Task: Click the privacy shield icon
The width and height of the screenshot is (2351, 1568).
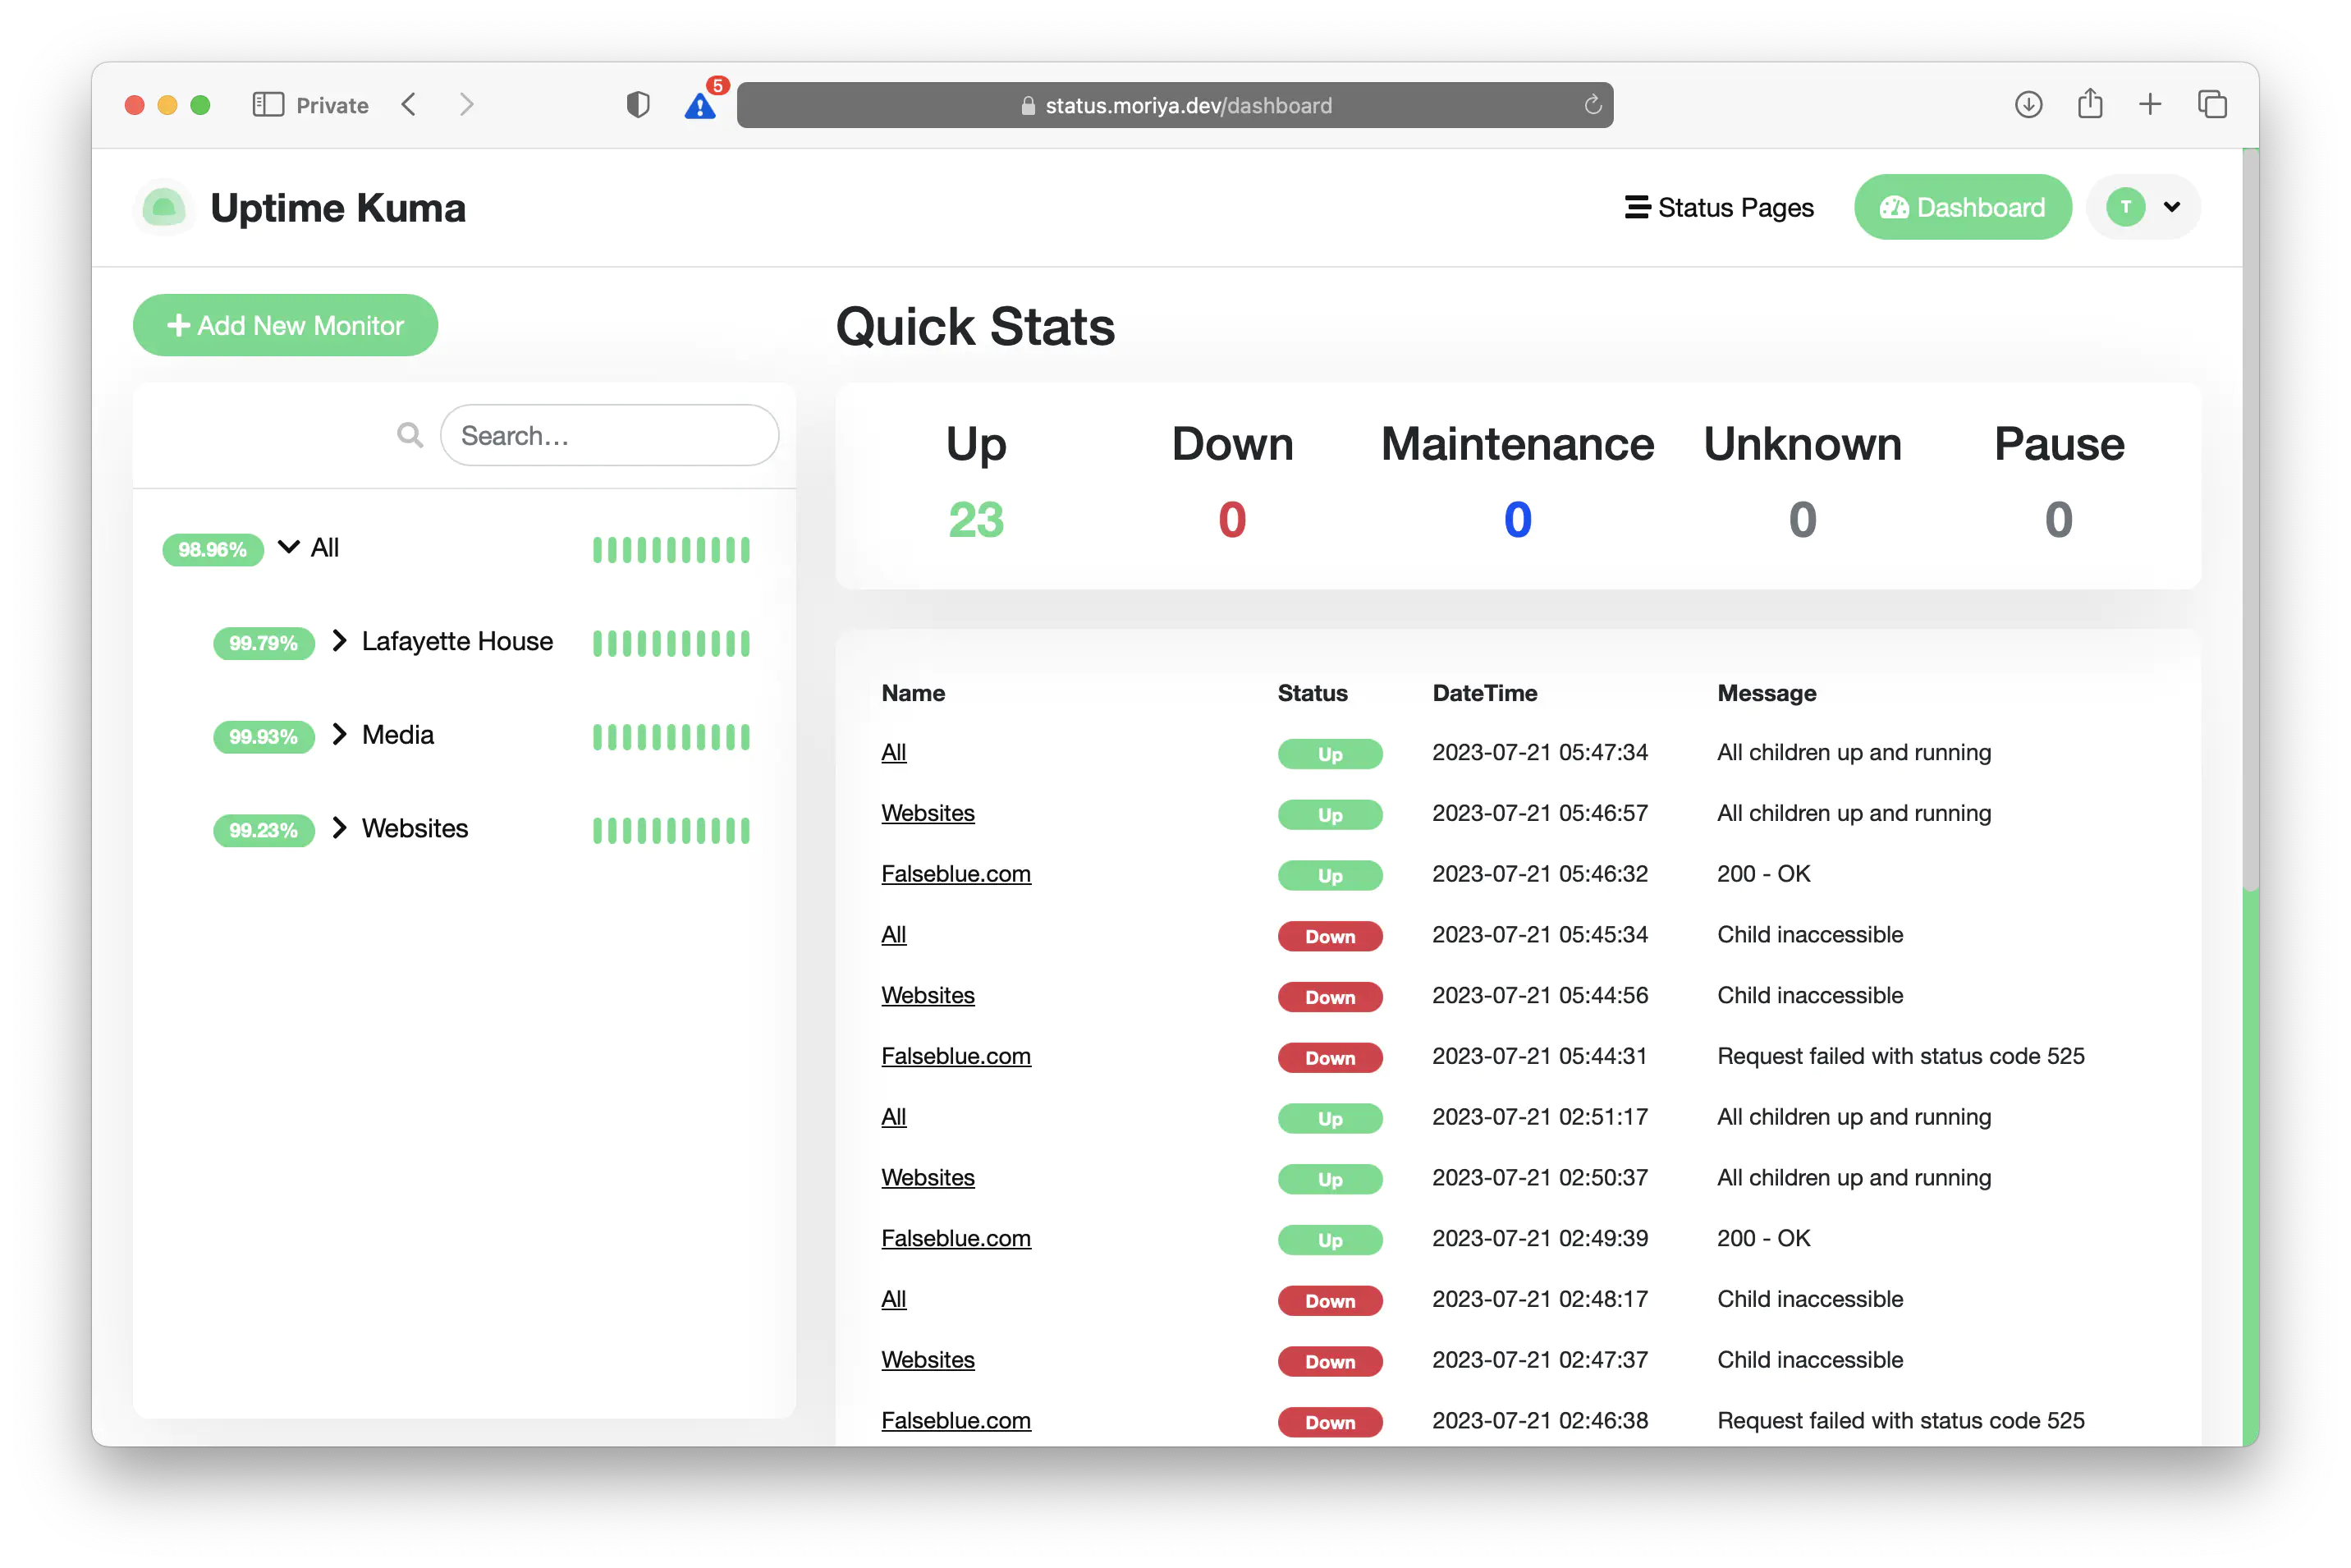Action: pos(638,105)
